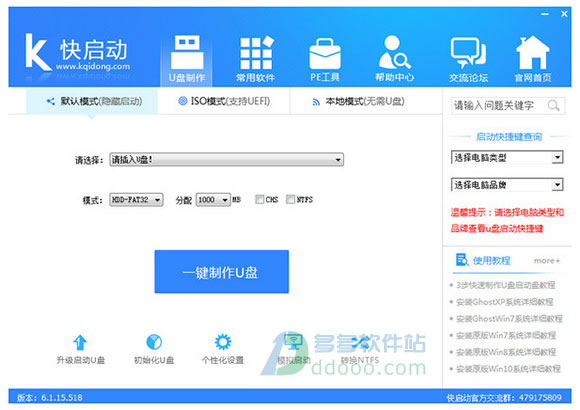Click the 一键制作U盘 button
This screenshot has height=410, width=580.
pos(222,272)
